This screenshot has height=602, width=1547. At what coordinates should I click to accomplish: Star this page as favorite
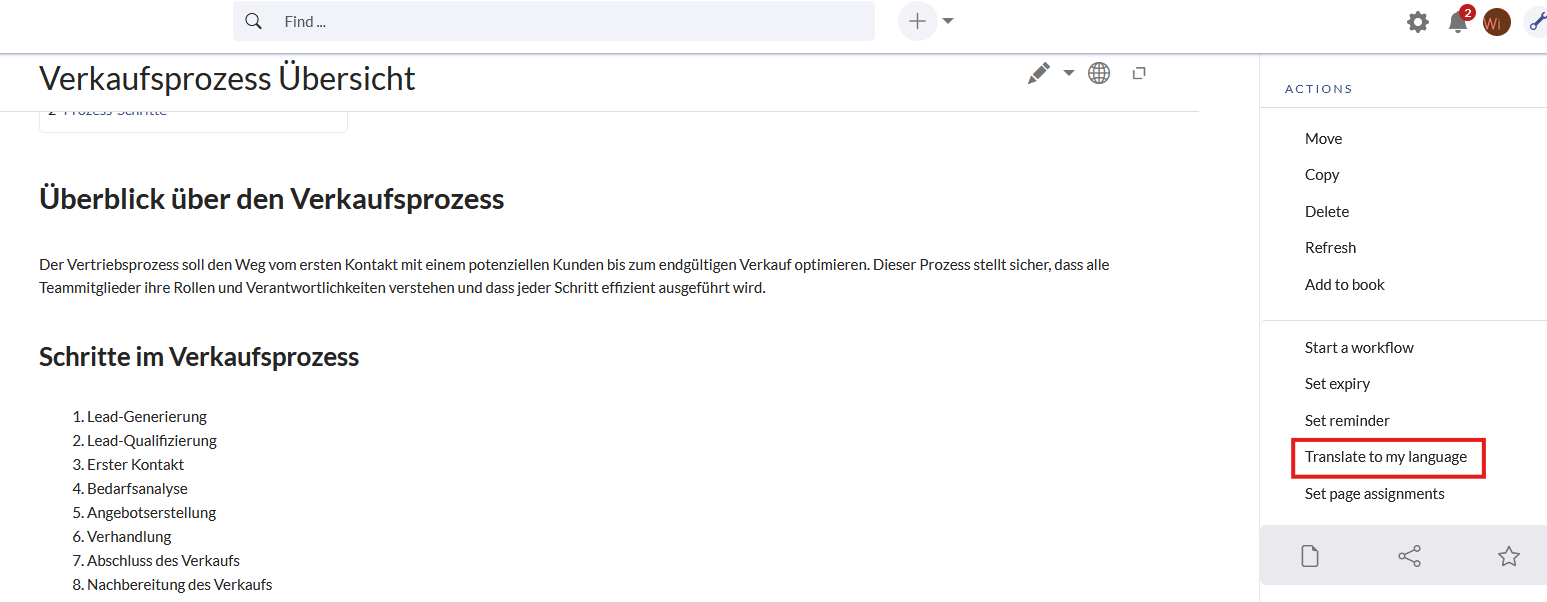[1509, 557]
